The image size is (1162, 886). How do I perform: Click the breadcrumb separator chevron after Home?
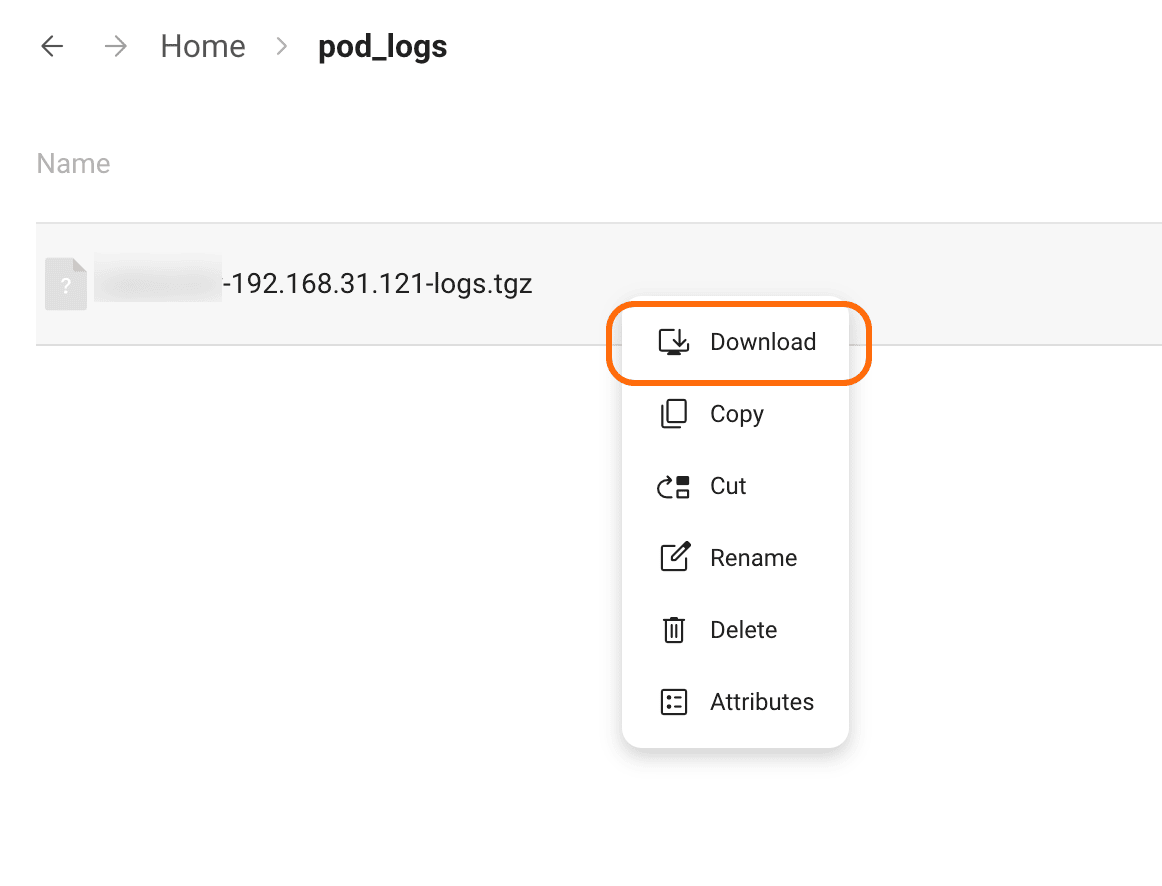(280, 46)
